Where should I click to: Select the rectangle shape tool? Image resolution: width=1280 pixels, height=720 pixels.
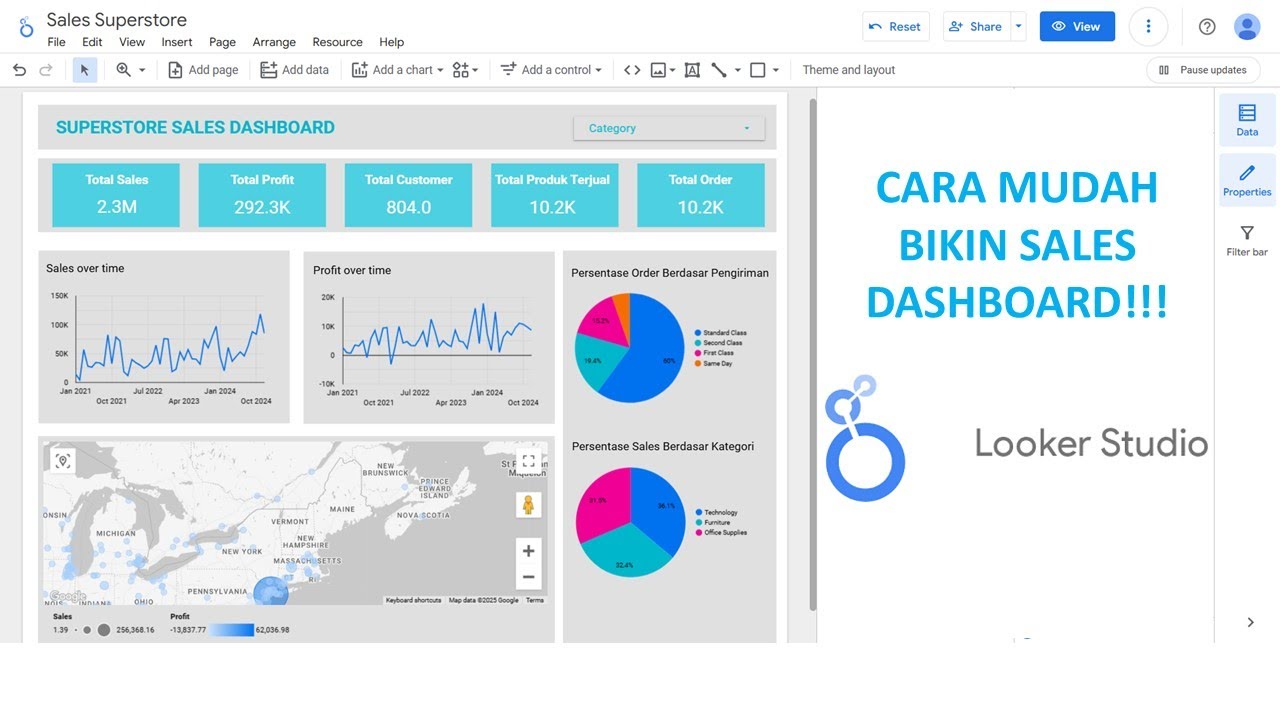(x=758, y=70)
